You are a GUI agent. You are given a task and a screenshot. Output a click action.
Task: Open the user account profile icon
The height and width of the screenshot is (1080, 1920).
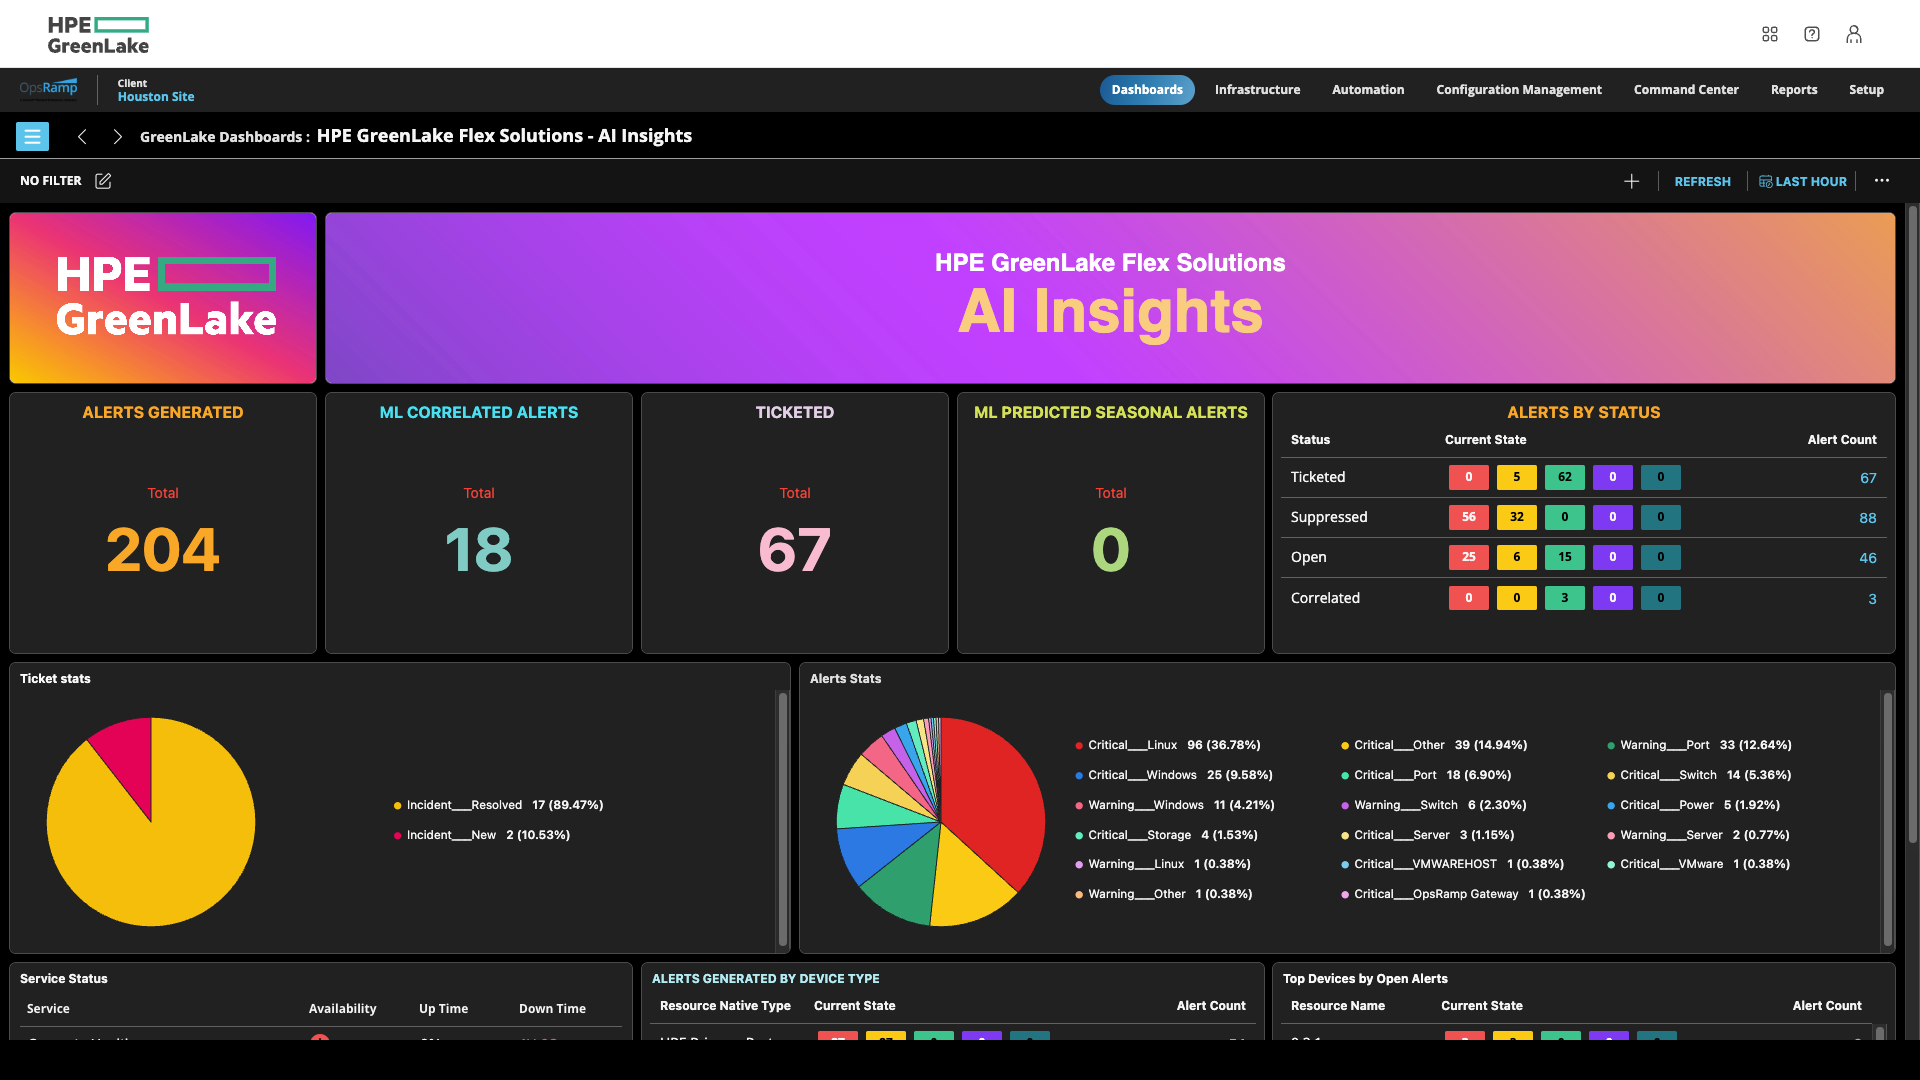pyautogui.click(x=1853, y=34)
